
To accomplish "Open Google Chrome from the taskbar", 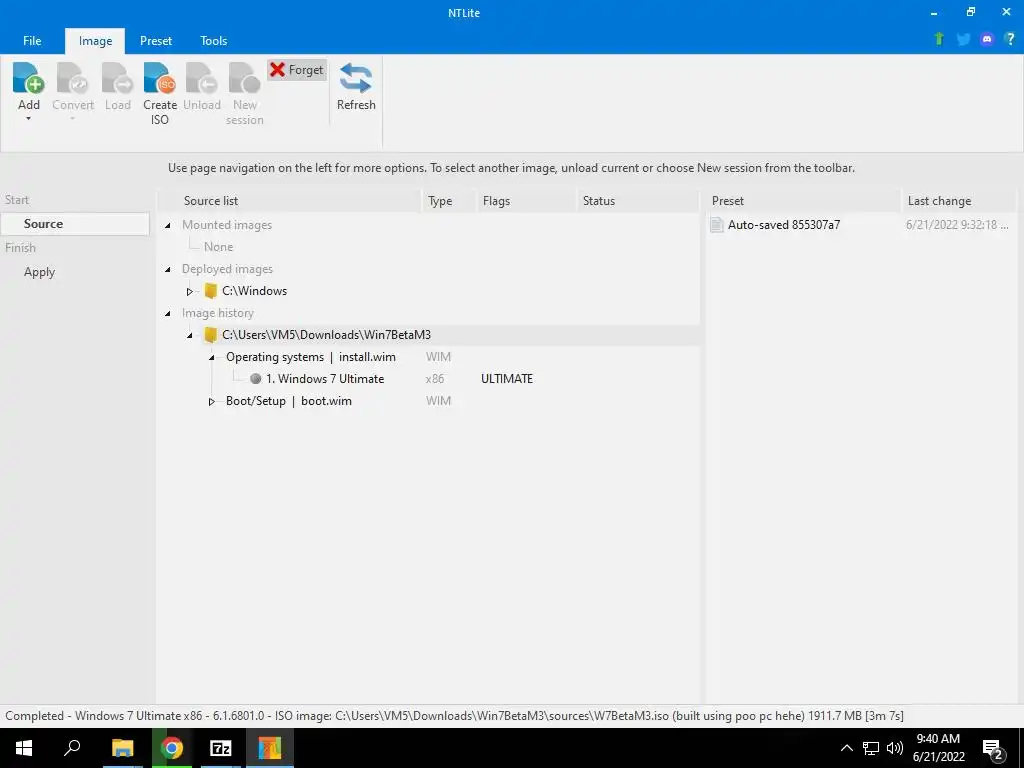I will click(x=172, y=748).
